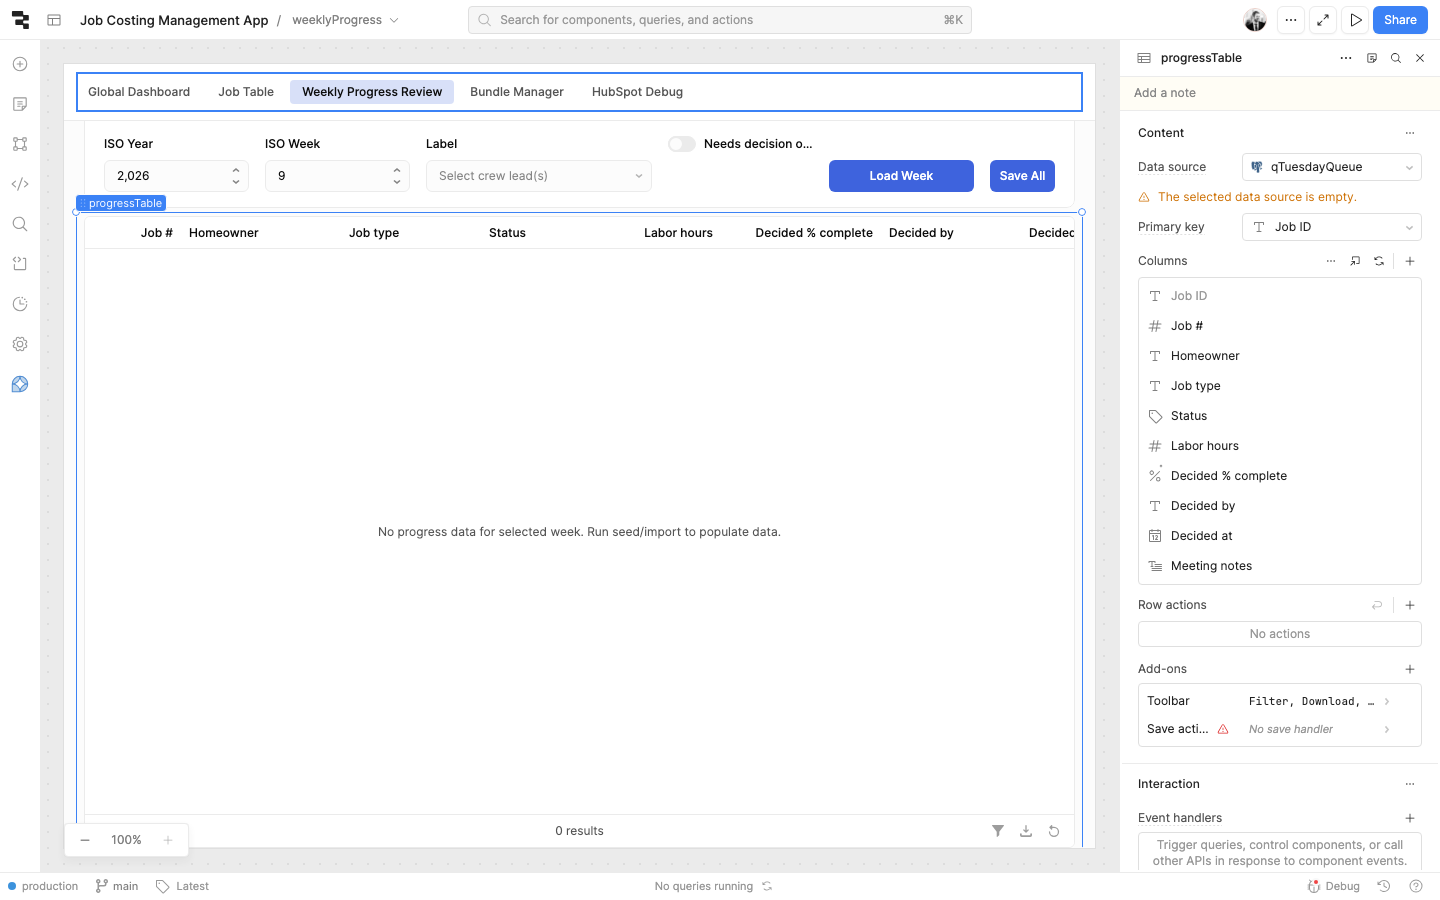Open the Debug panel in status bar

(1334, 886)
